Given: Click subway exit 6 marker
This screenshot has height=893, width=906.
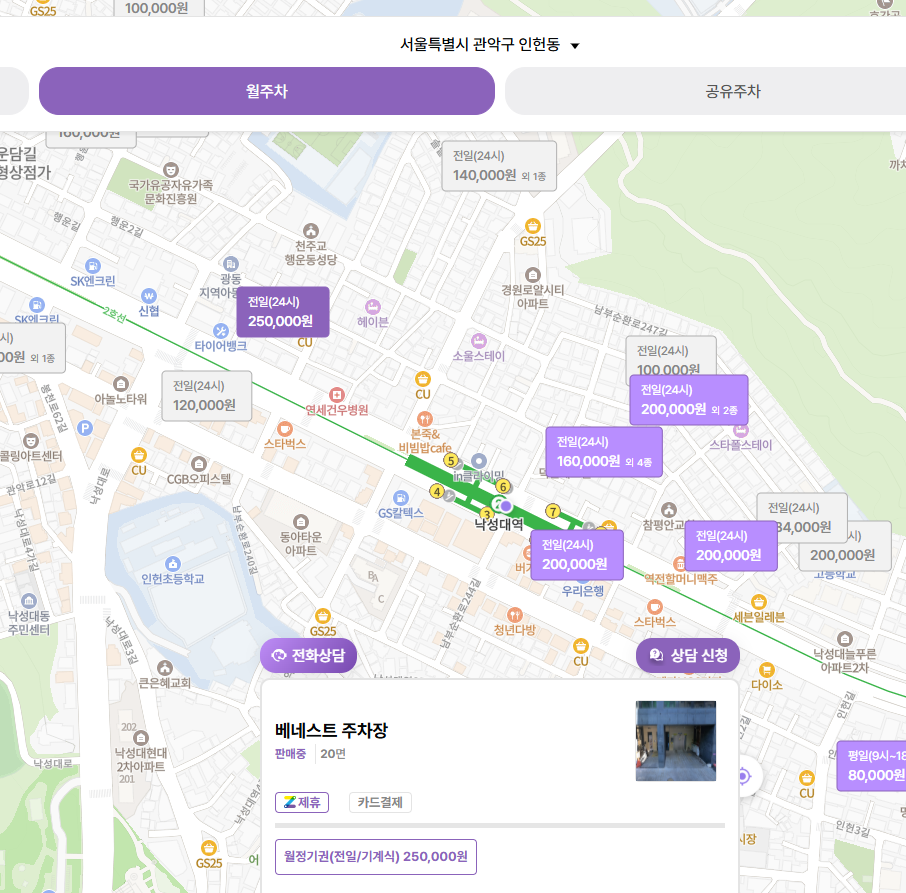Looking at the screenshot, I should (503, 486).
